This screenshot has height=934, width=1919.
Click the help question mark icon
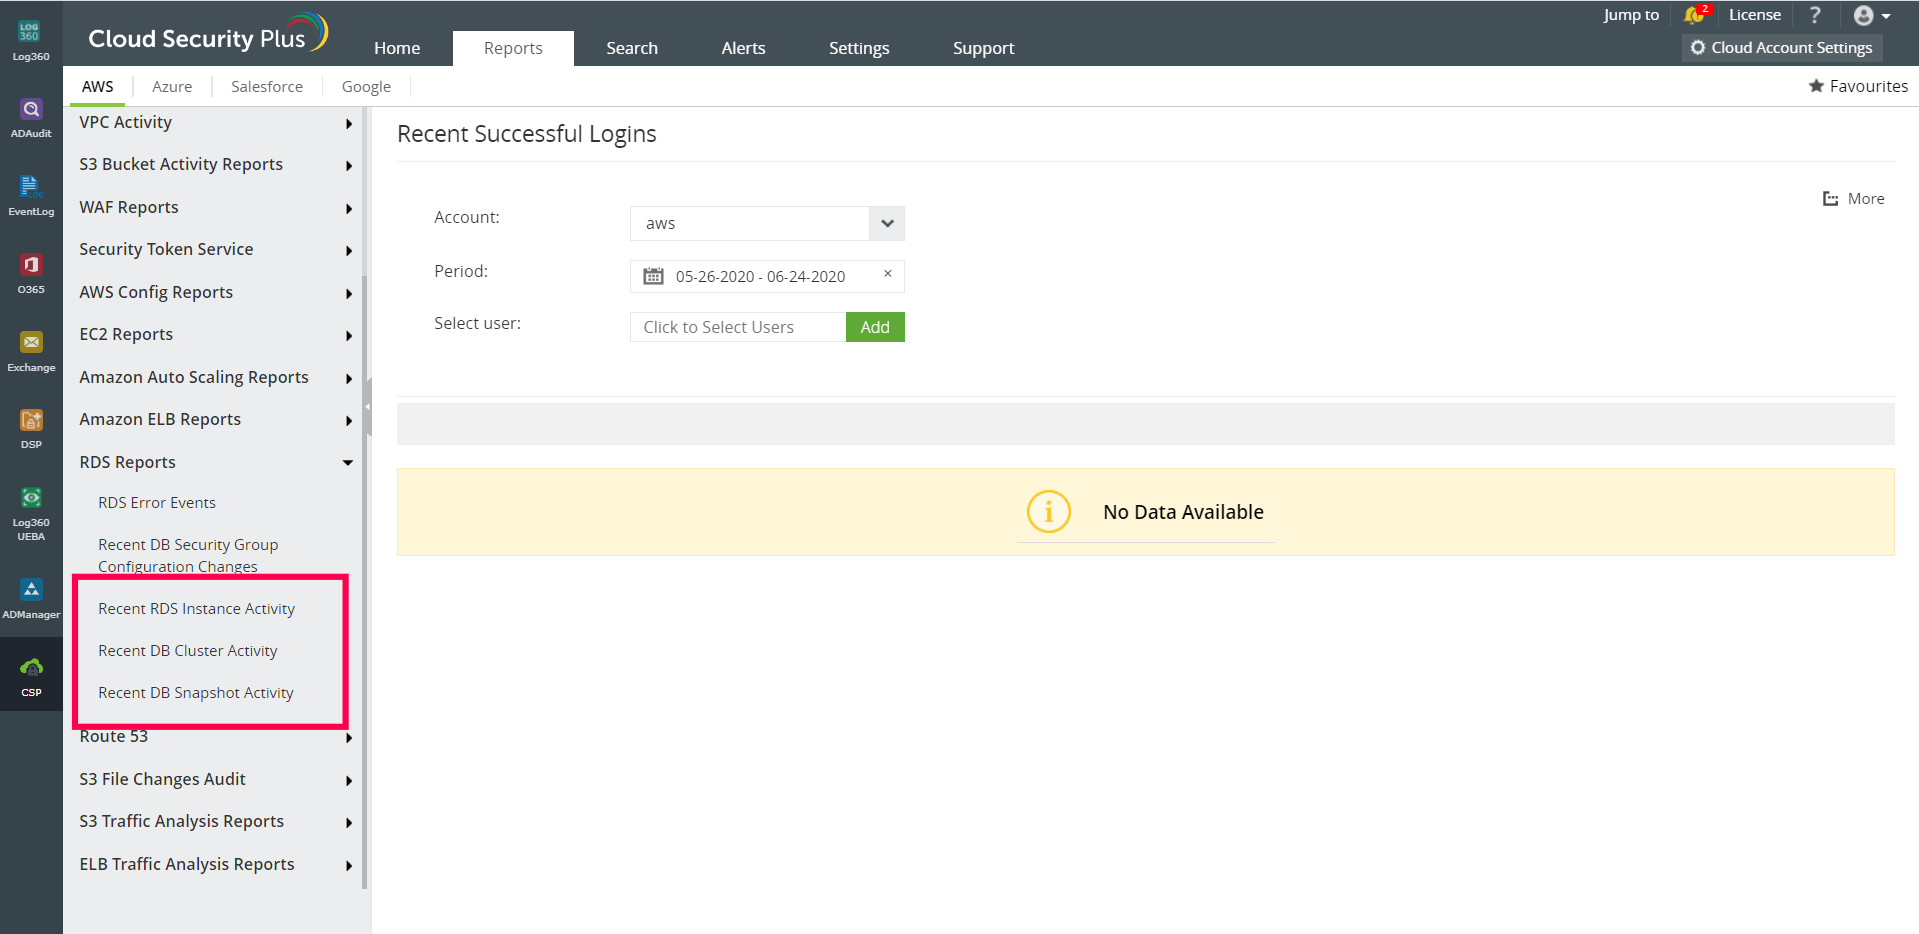tap(1815, 15)
